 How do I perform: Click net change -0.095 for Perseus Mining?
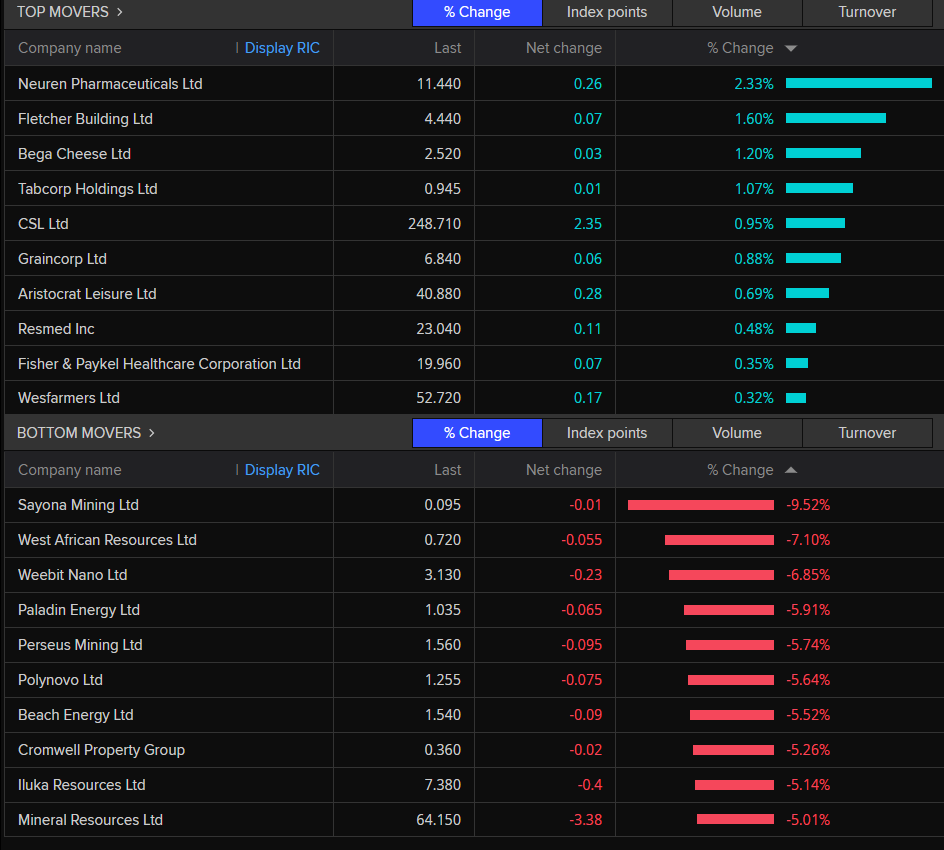point(582,645)
